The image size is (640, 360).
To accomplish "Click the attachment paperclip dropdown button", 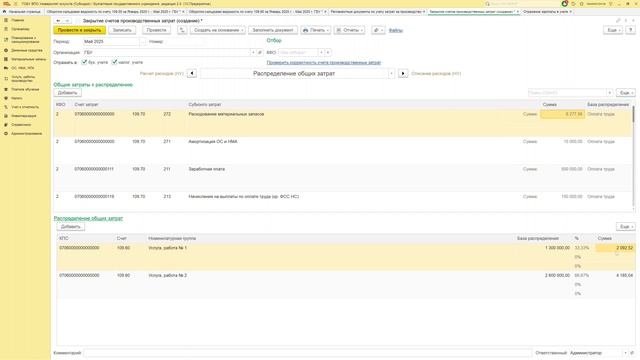I will [378, 30].
